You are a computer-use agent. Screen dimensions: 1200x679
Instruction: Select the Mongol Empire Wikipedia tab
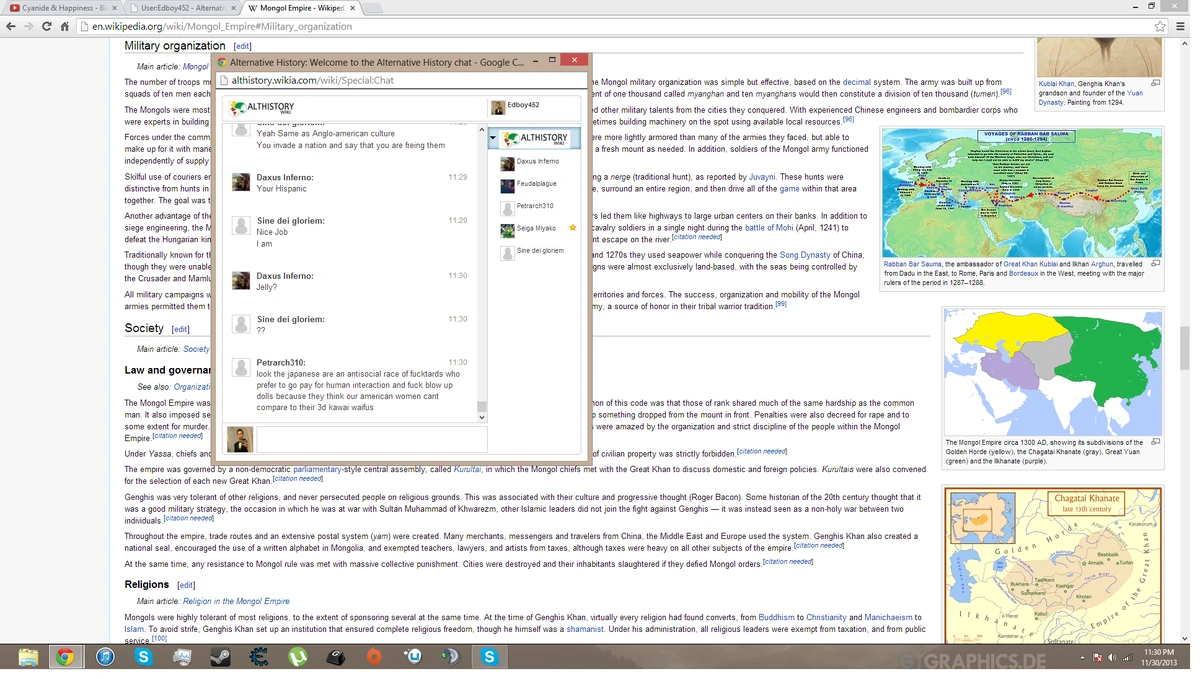(x=300, y=8)
